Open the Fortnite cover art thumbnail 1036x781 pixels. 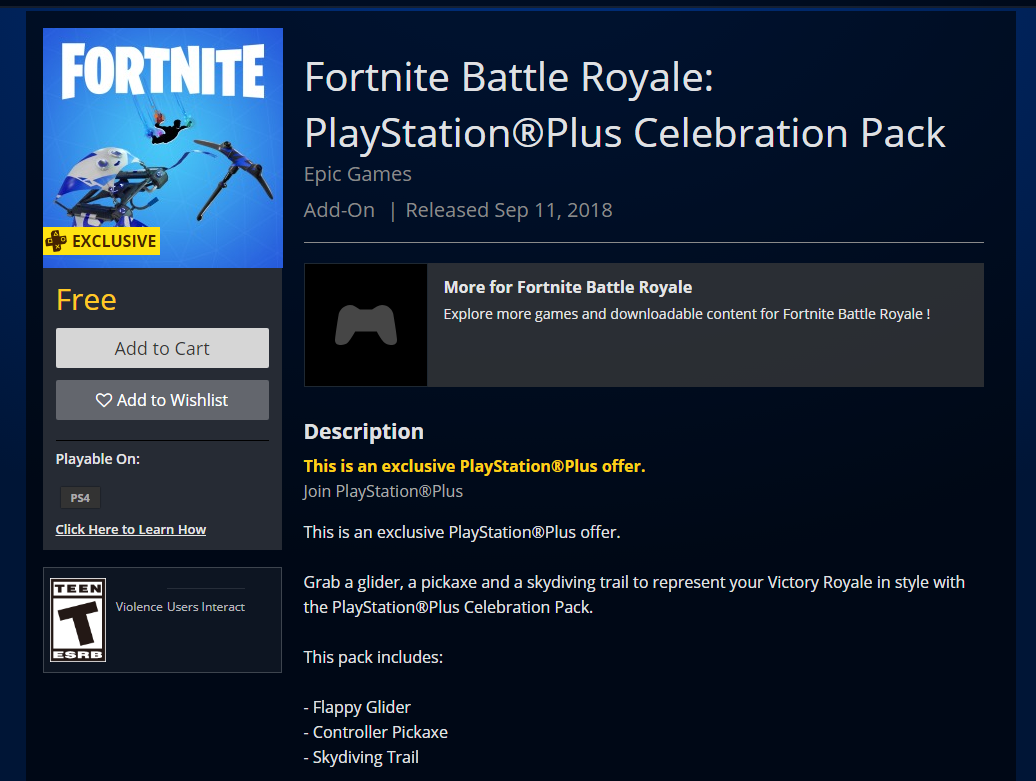tap(163, 148)
